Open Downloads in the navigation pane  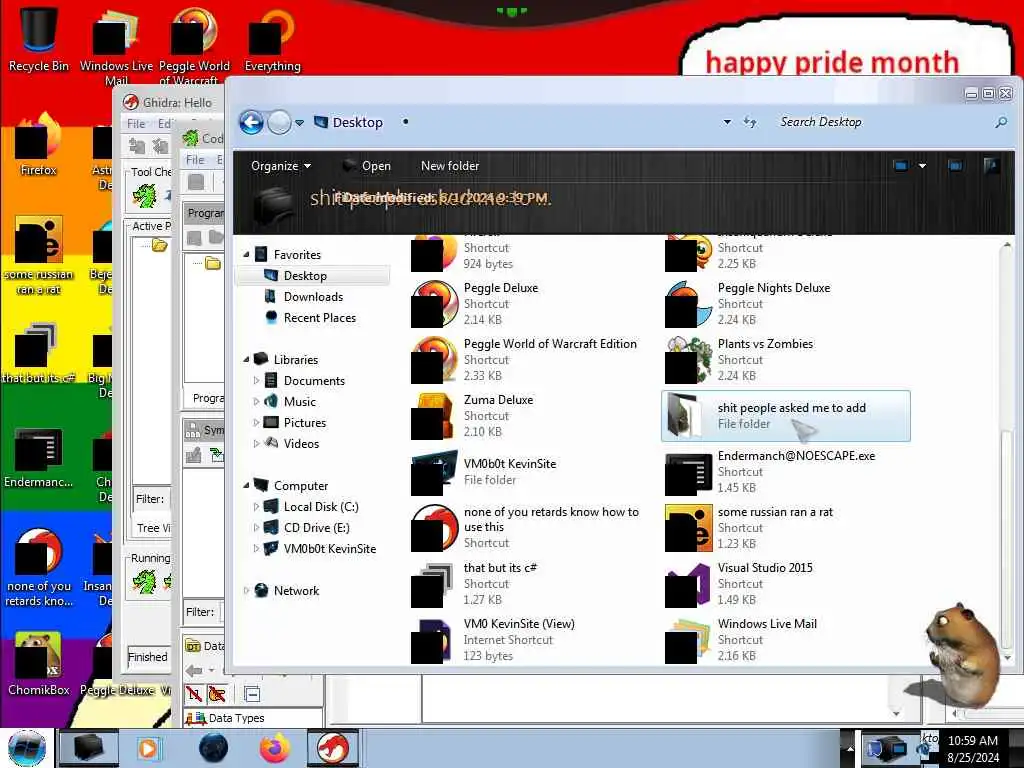click(313, 296)
